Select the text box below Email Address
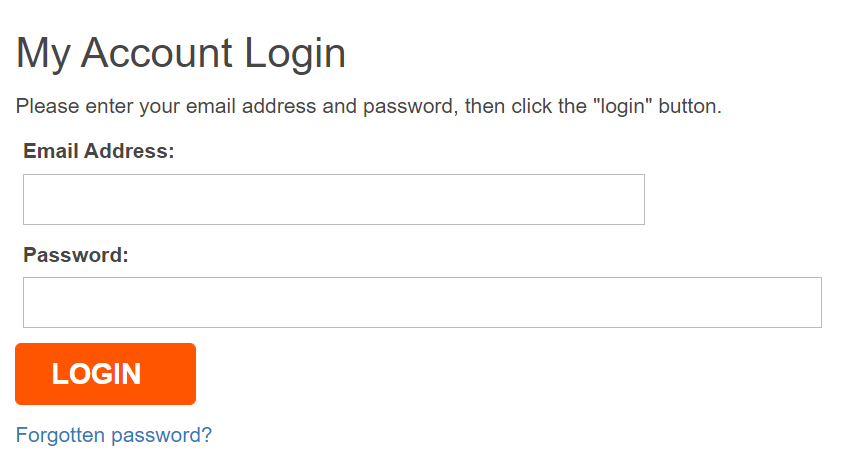Viewport: 852px width, 475px height. 334,199
